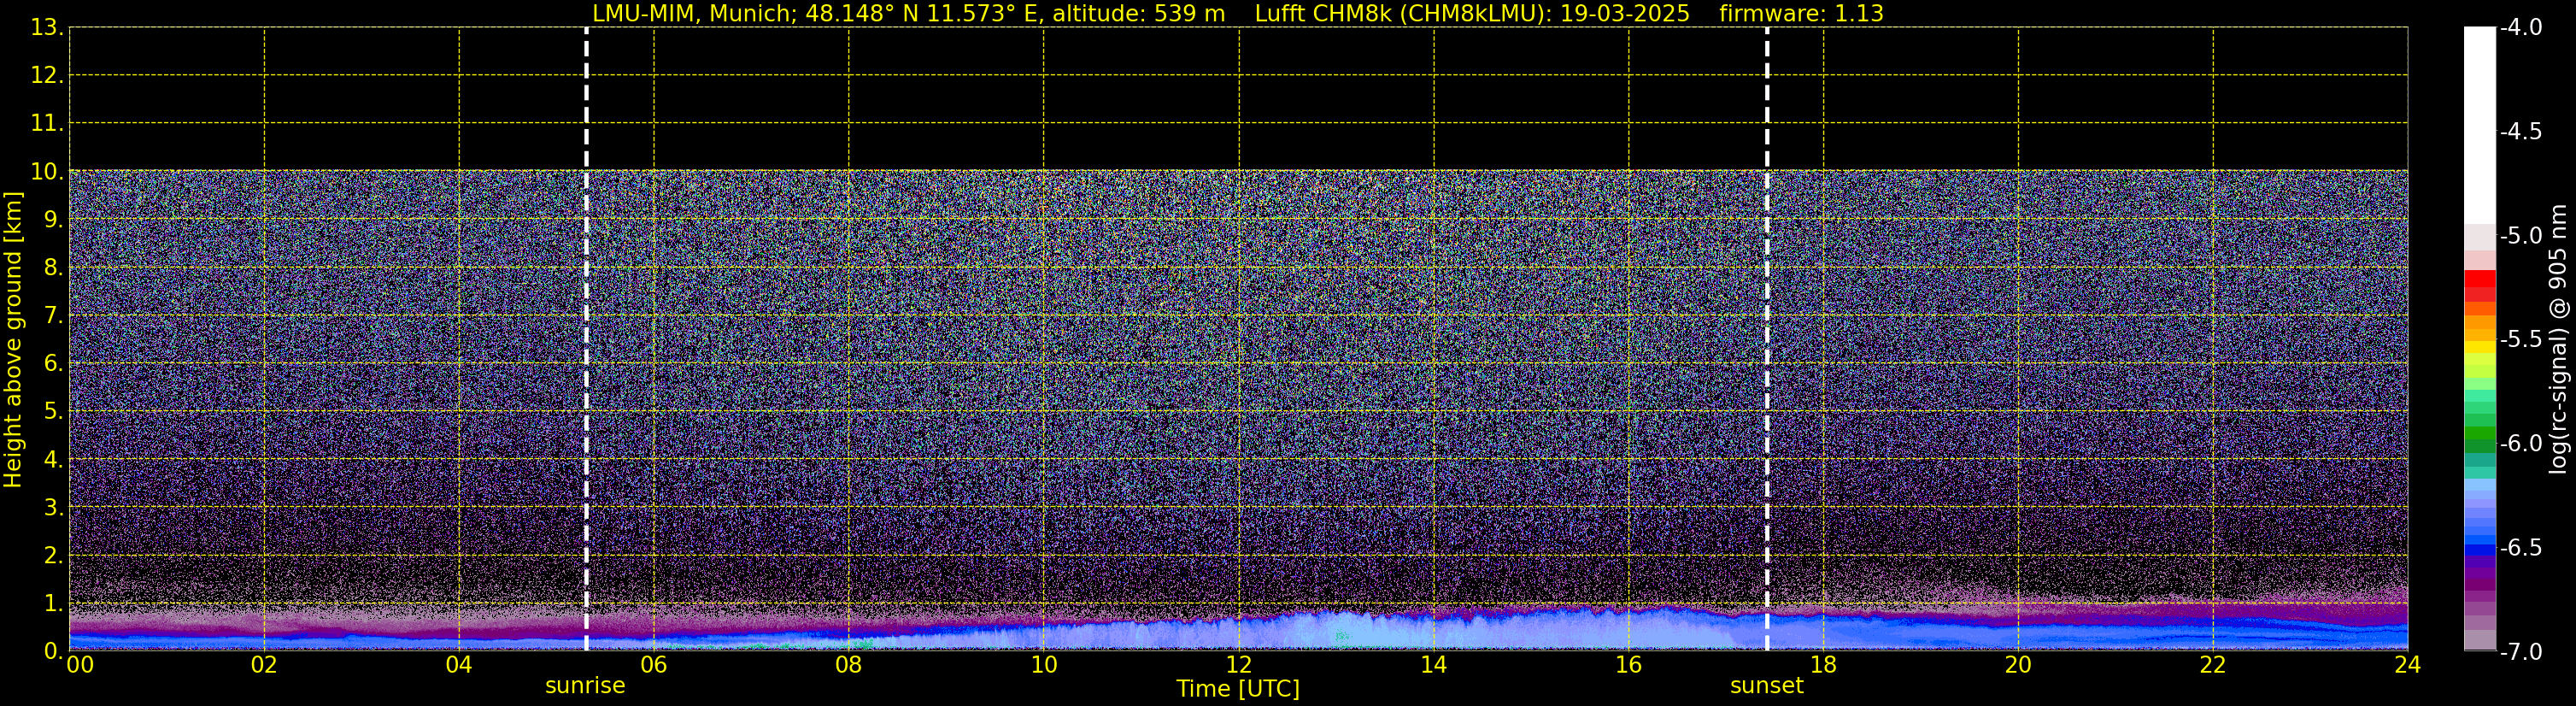Click the '-6.5' colorbar tick label

pos(2521,548)
